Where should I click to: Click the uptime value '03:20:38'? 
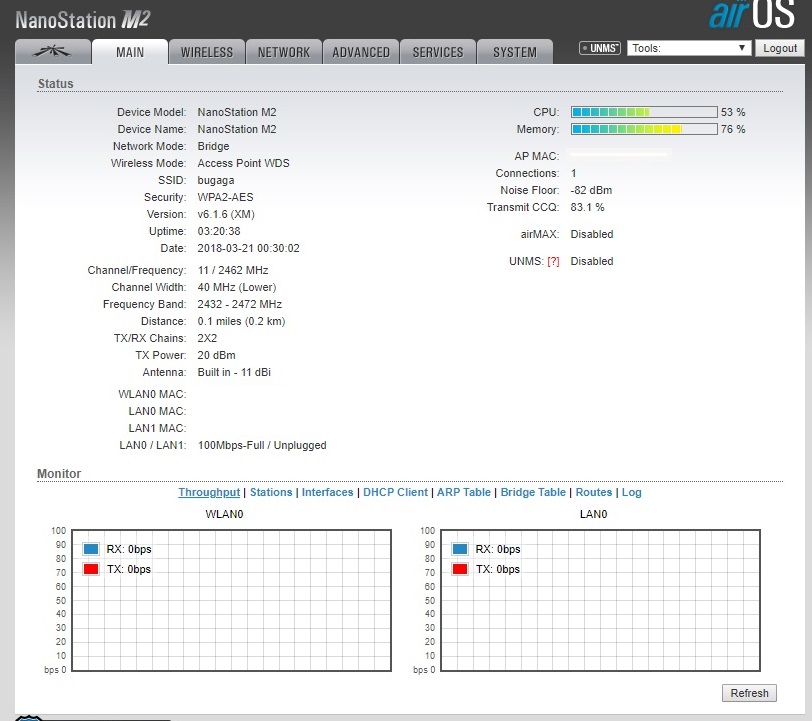pos(219,231)
